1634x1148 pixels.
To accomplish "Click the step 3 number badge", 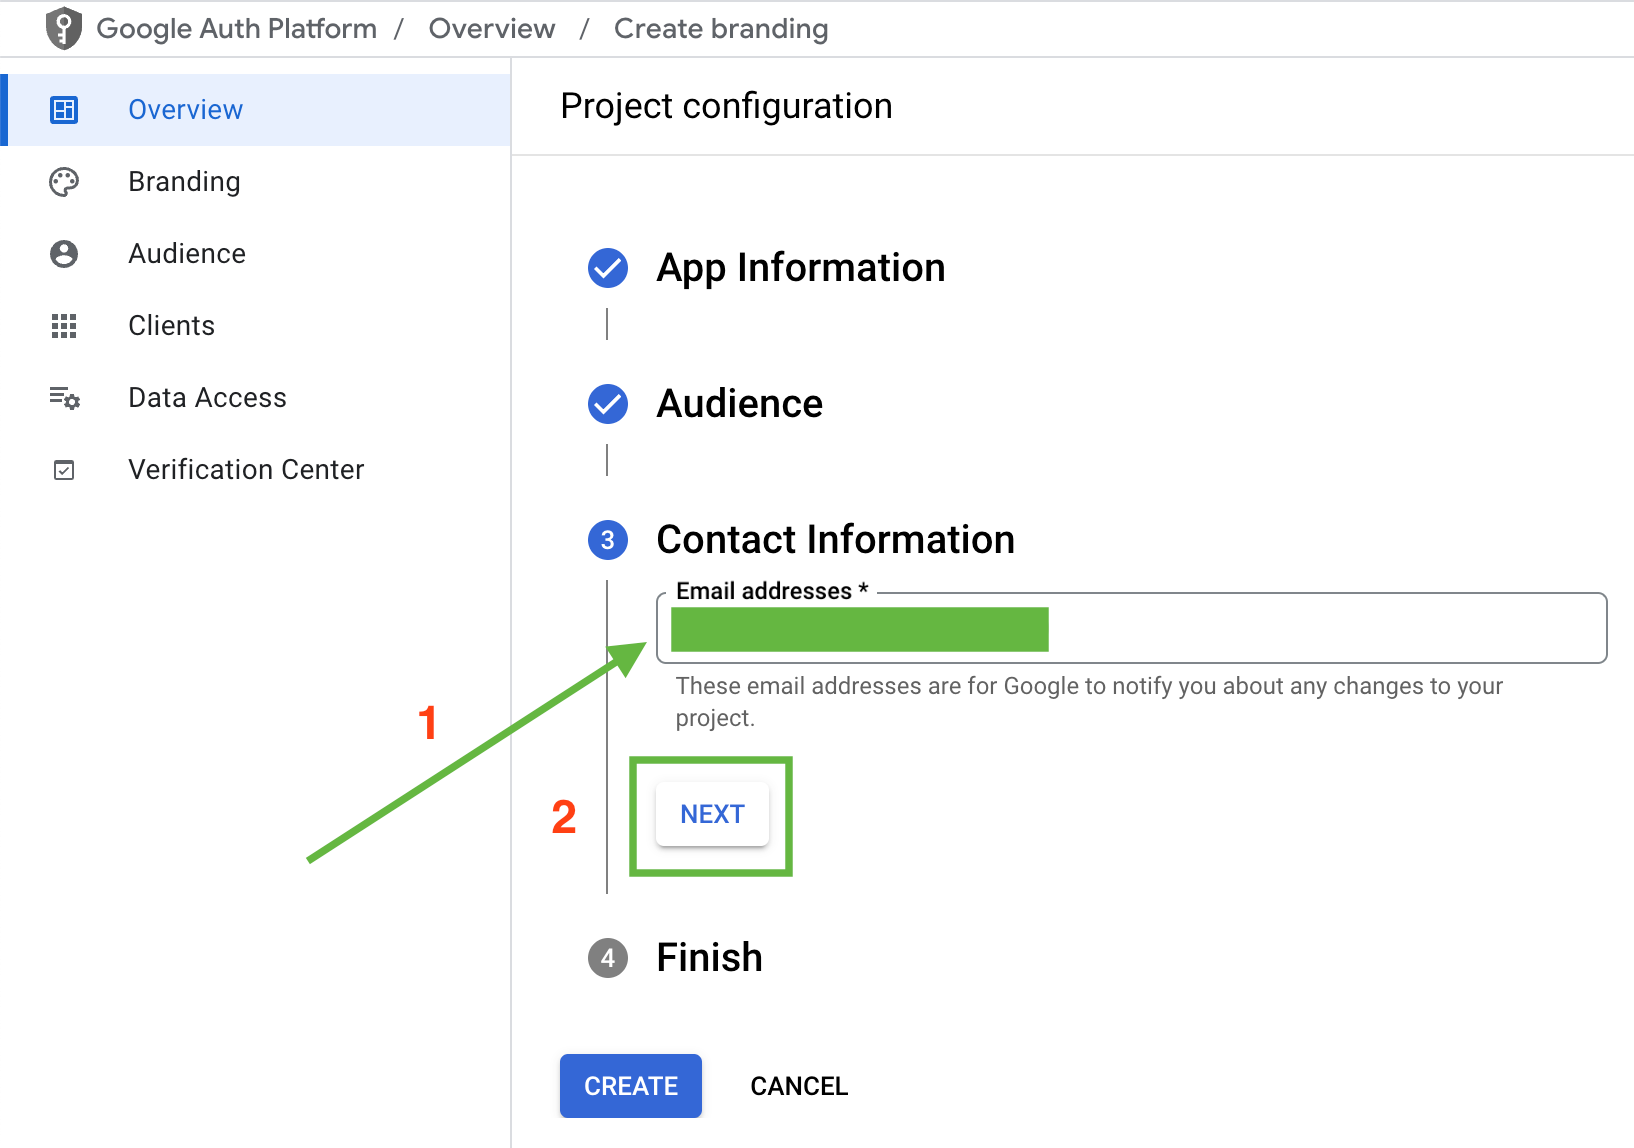I will tap(608, 540).
